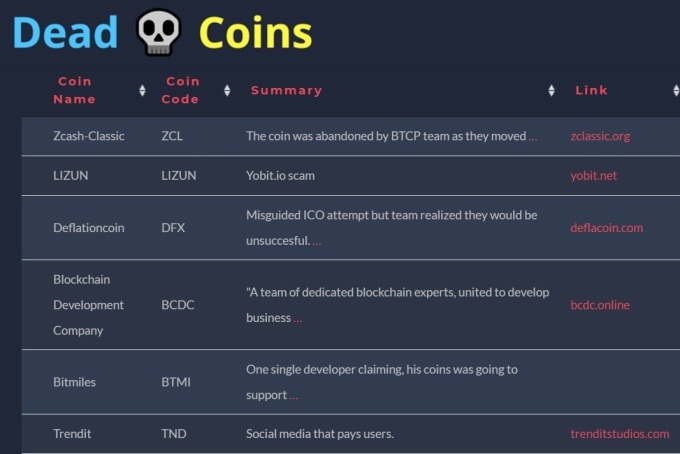
Task: Click the Dead word in the title
Action: click(x=65, y=32)
